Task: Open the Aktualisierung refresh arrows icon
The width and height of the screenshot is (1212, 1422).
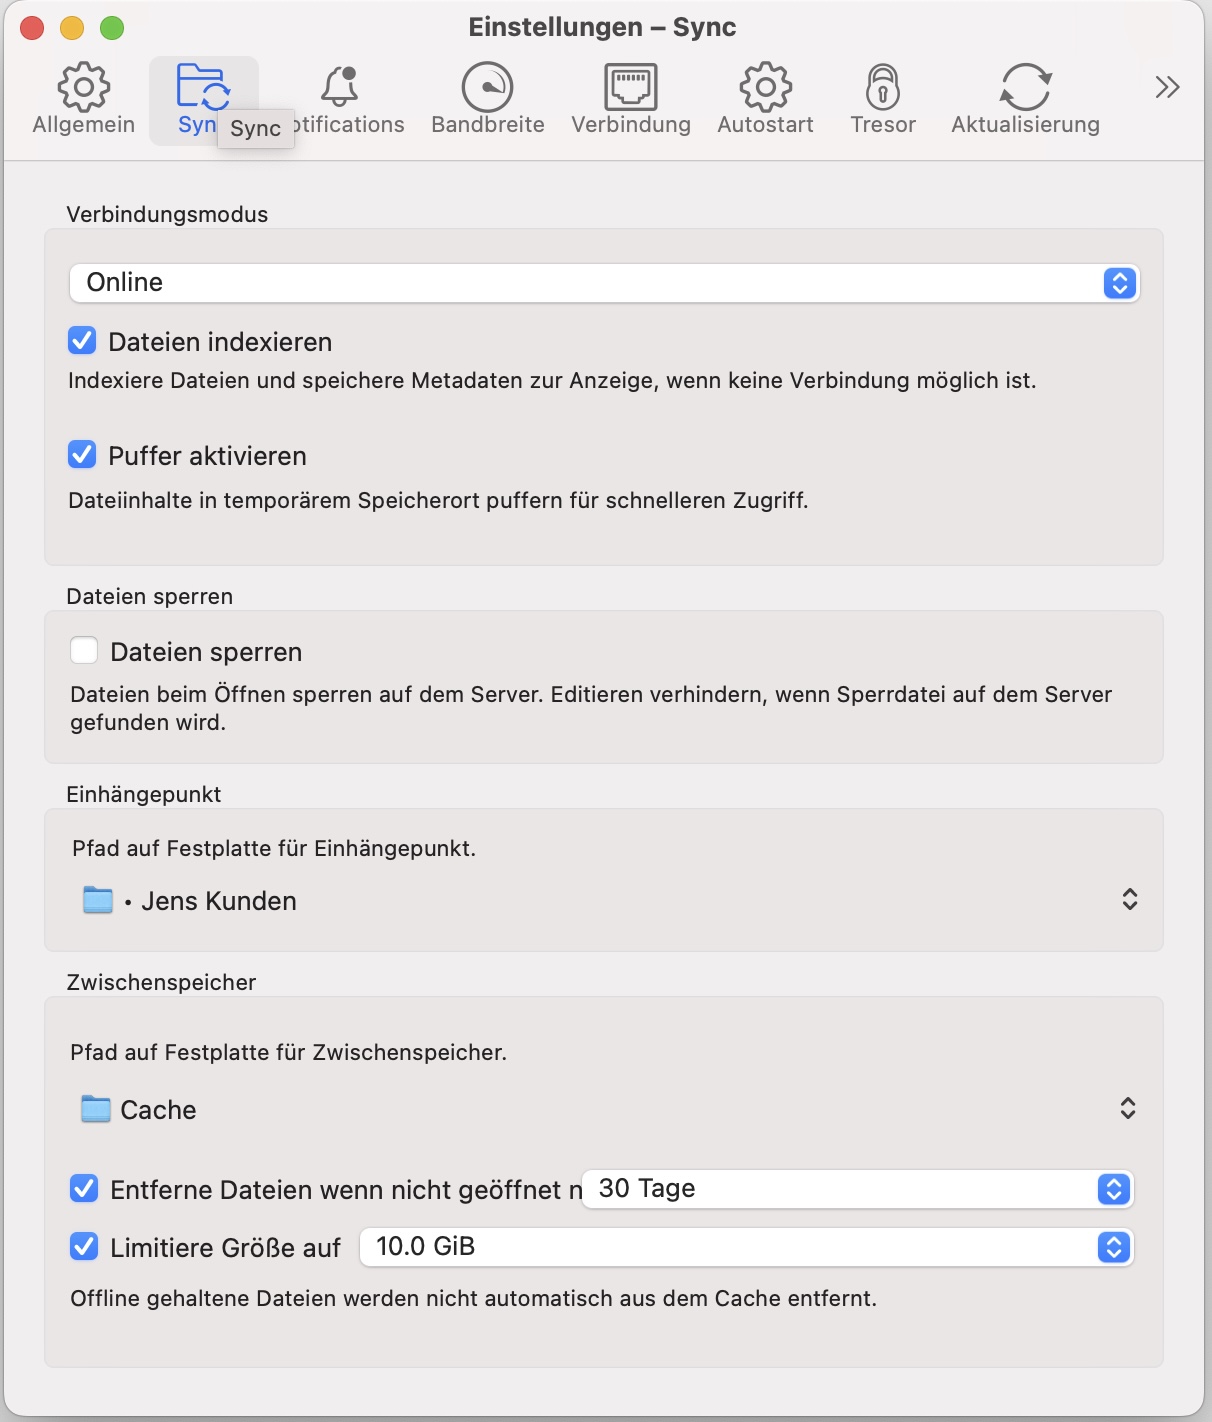Action: pyautogui.click(x=1026, y=87)
